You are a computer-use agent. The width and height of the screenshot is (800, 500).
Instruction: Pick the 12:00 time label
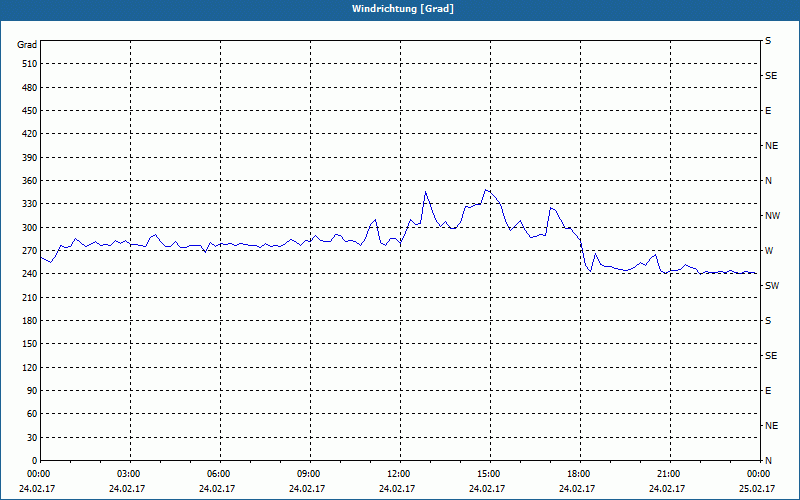tap(398, 474)
